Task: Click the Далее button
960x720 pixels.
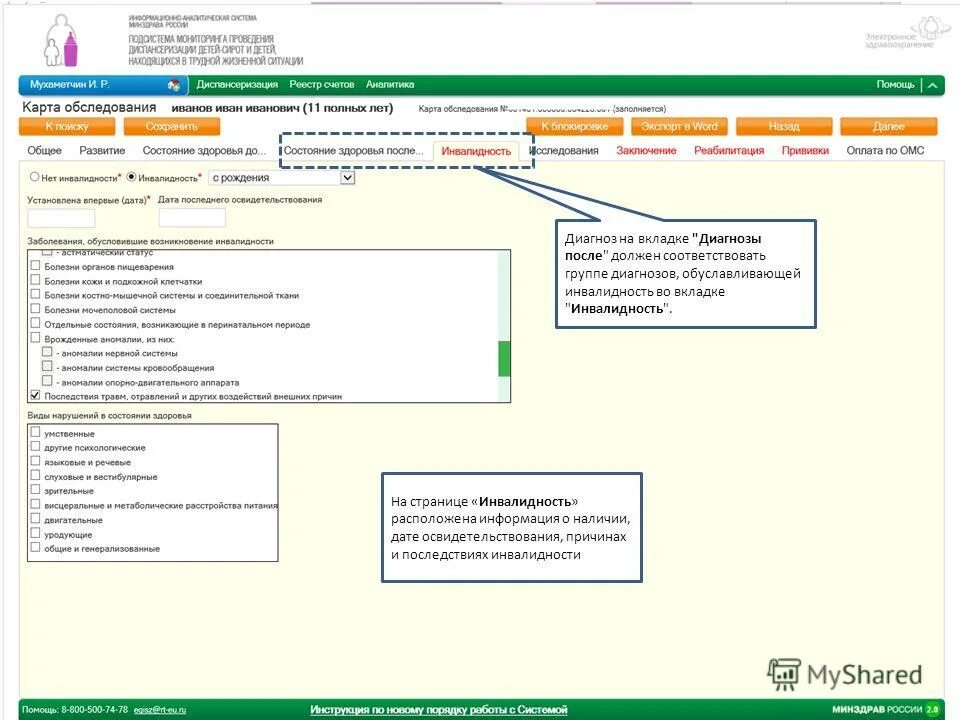Action: tap(888, 127)
